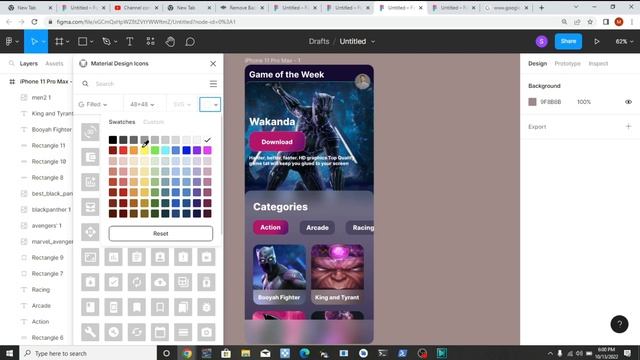Click the Download button in the design
The image size is (640, 360).
(x=277, y=142)
